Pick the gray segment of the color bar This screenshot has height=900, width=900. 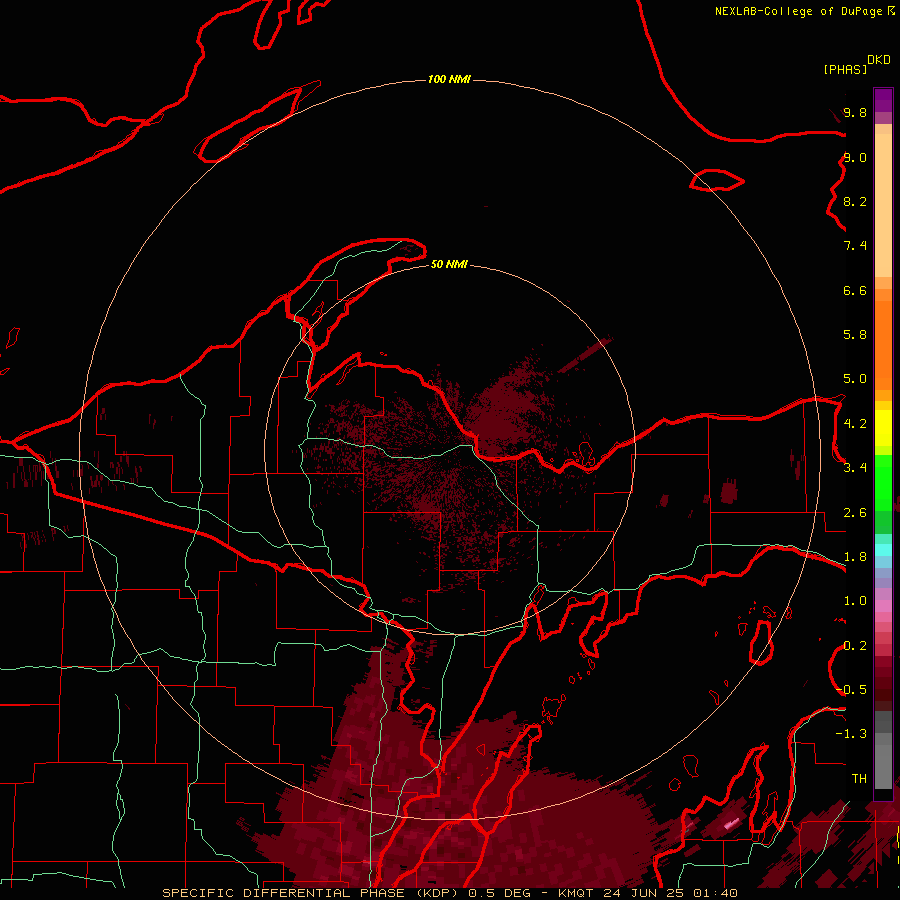coord(883,761)
